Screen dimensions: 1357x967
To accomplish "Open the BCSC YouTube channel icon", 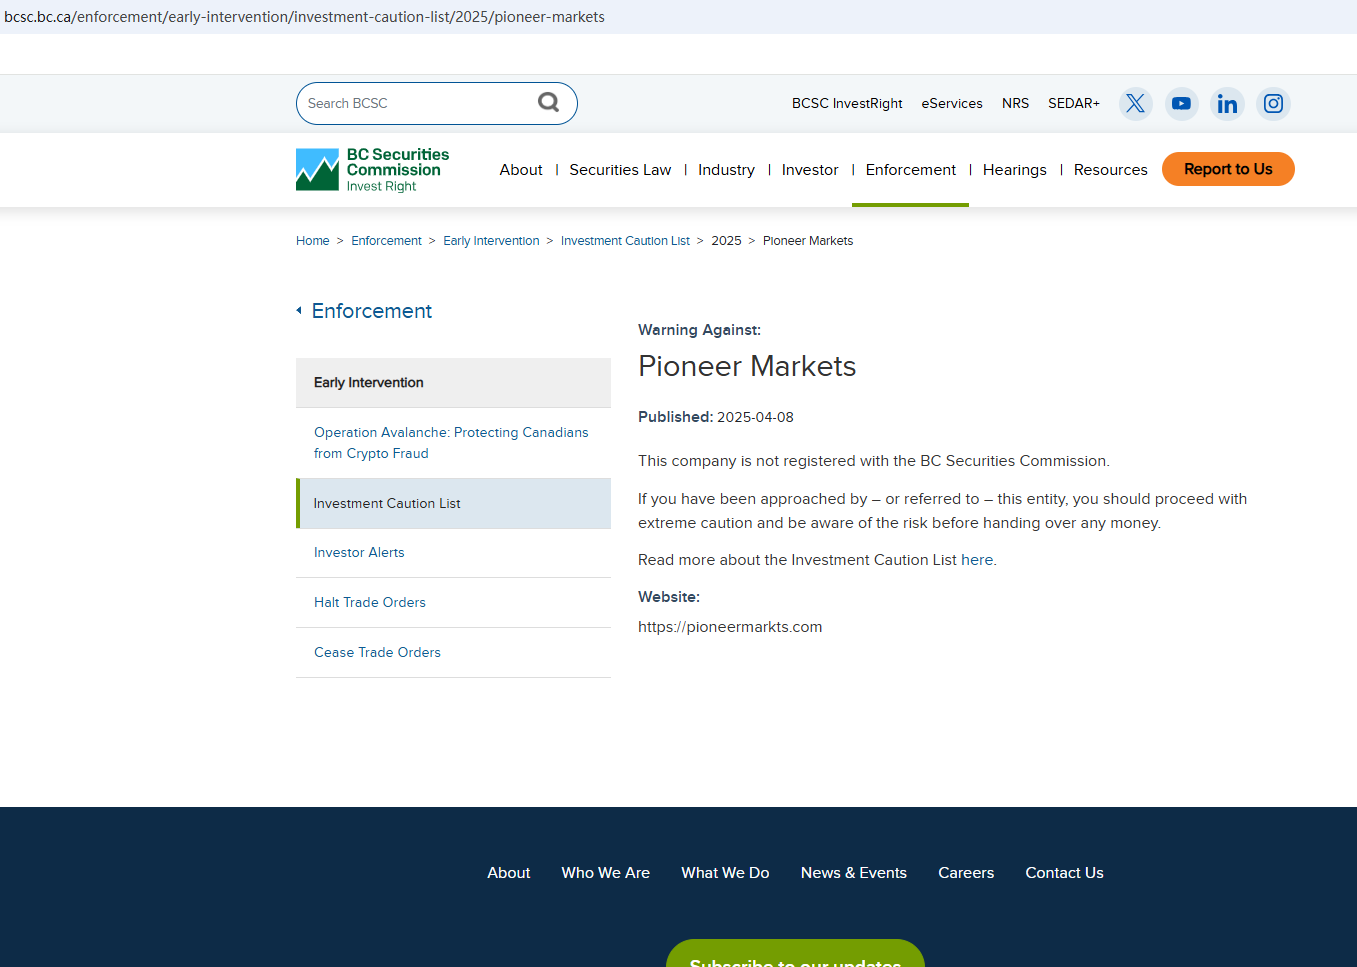I will coord(1181,103).
